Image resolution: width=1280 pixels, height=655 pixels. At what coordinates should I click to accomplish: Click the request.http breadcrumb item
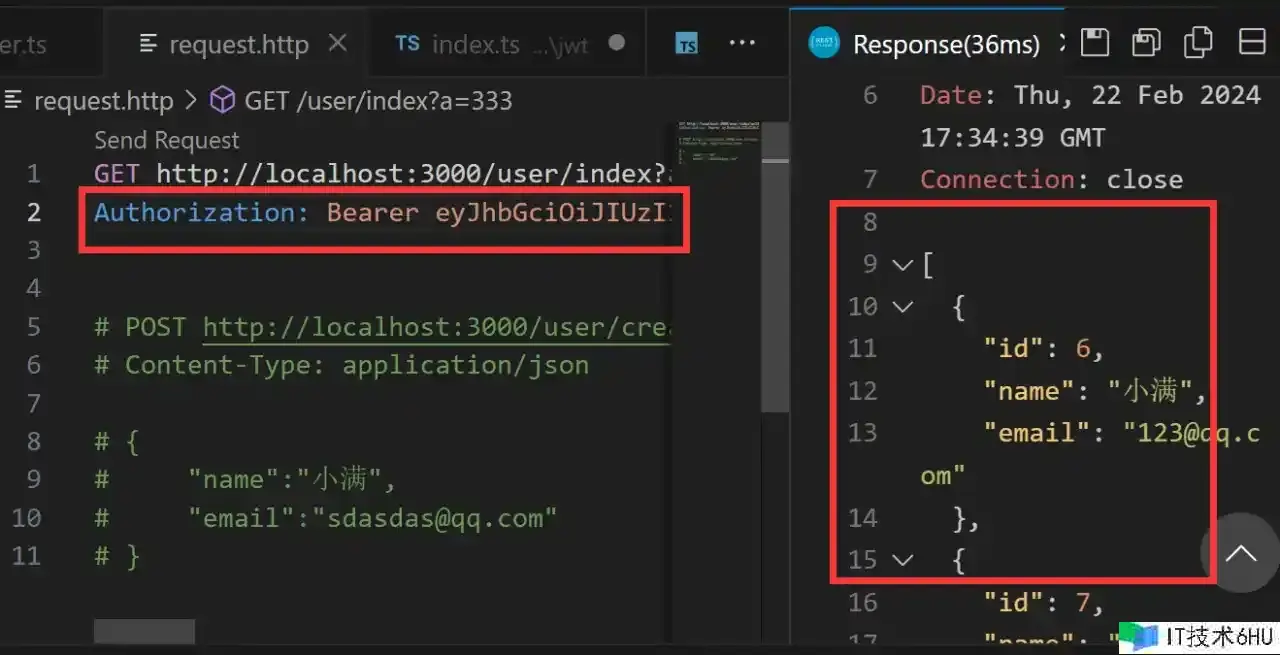tap(102, 101)
